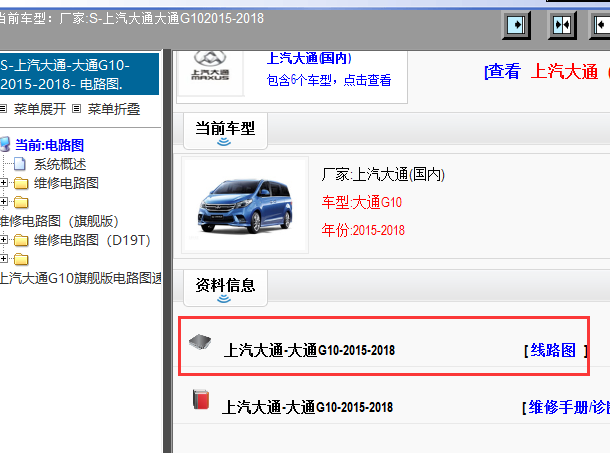Click the blue G10 van thumbnail
Viewport: 610px width, 453px height.
click(x=245, y=205)
